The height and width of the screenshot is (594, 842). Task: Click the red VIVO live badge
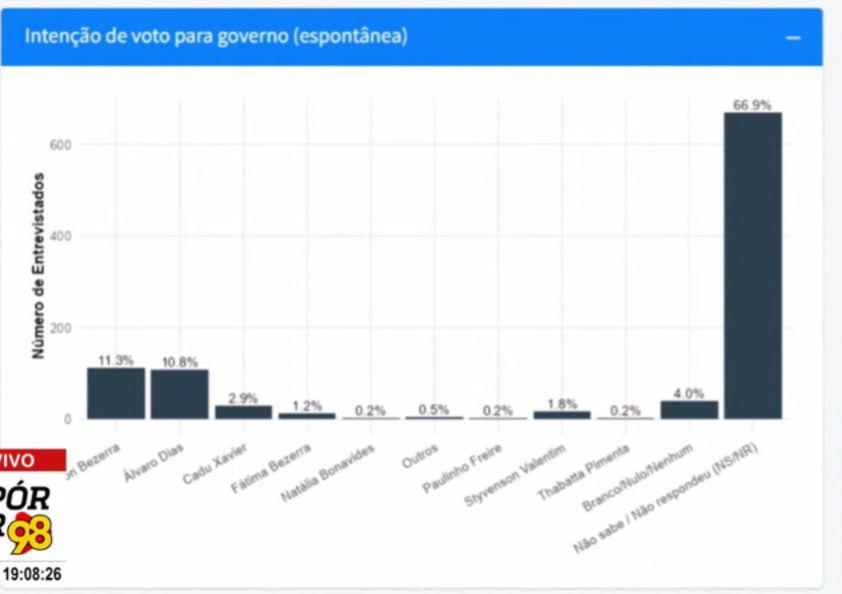coord(30,460)
